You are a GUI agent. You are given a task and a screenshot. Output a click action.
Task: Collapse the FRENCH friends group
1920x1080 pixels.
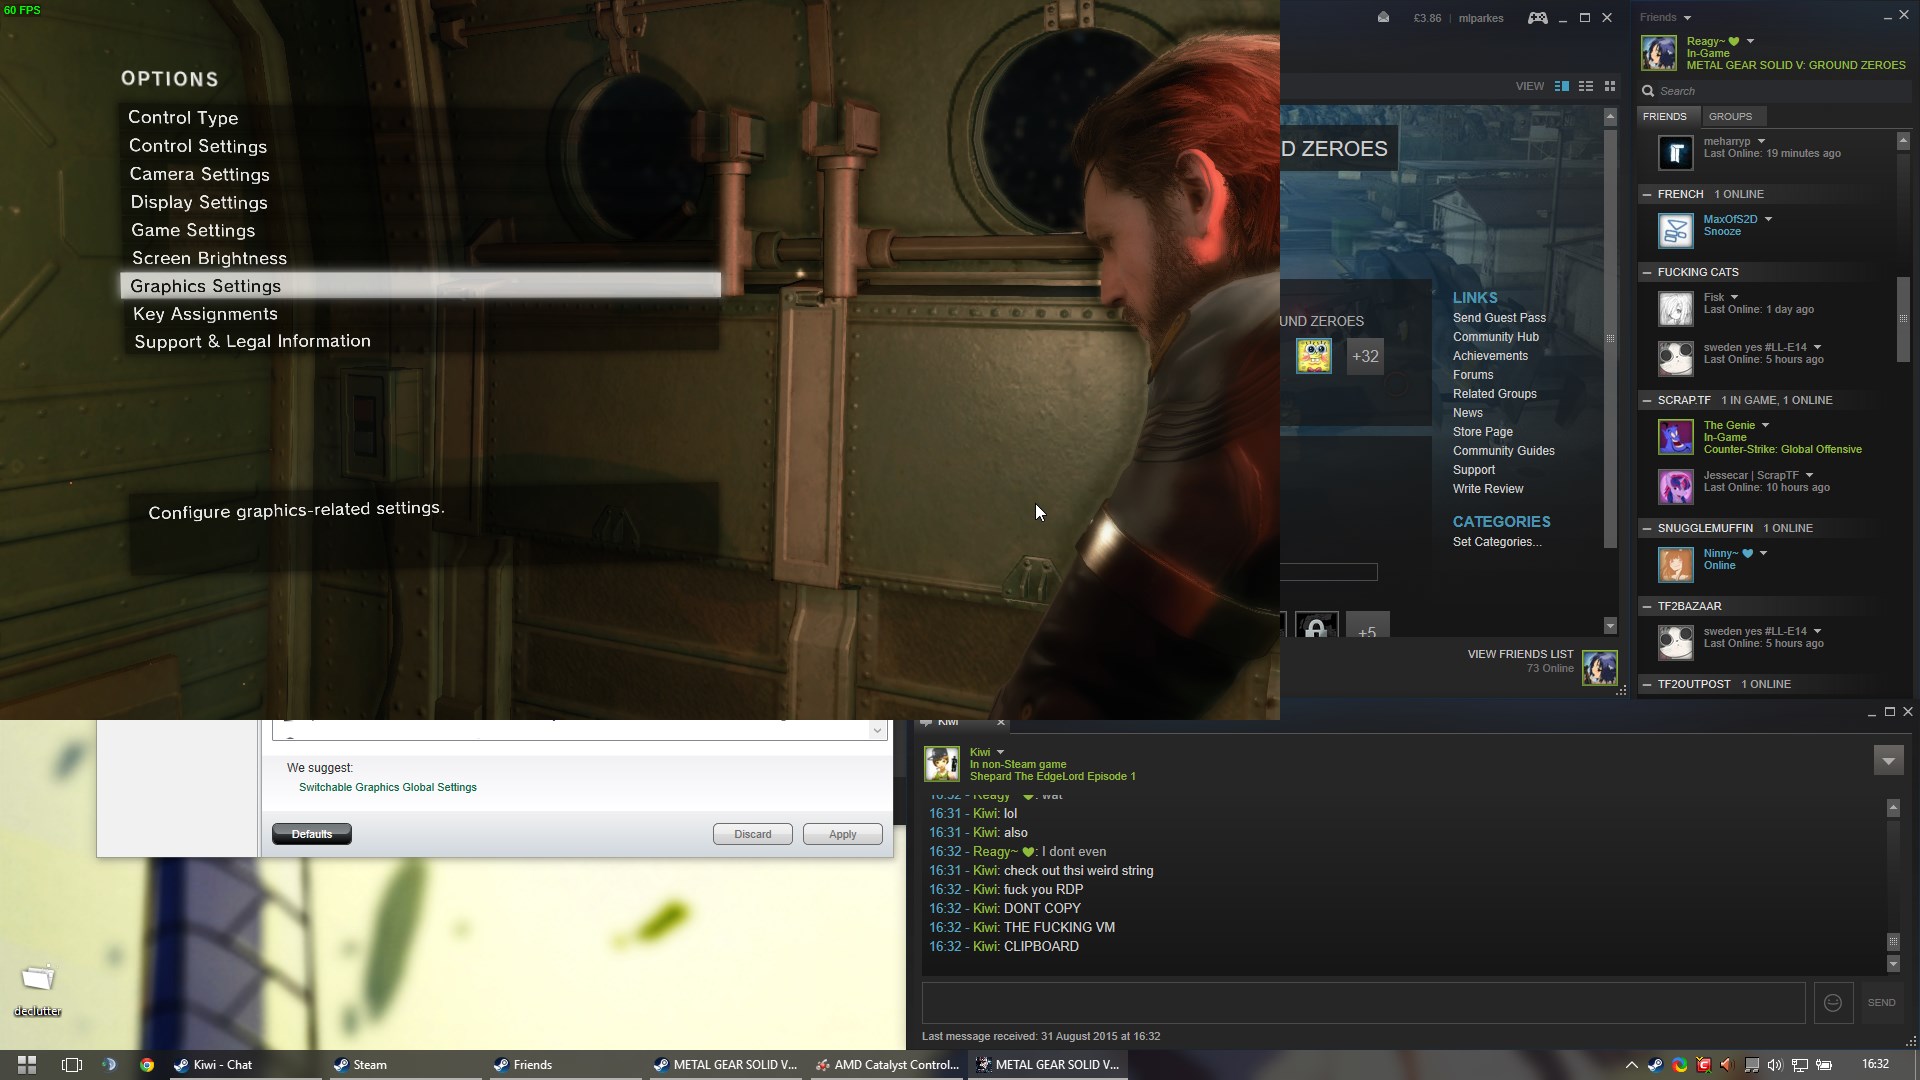(x=1646, y=194)
